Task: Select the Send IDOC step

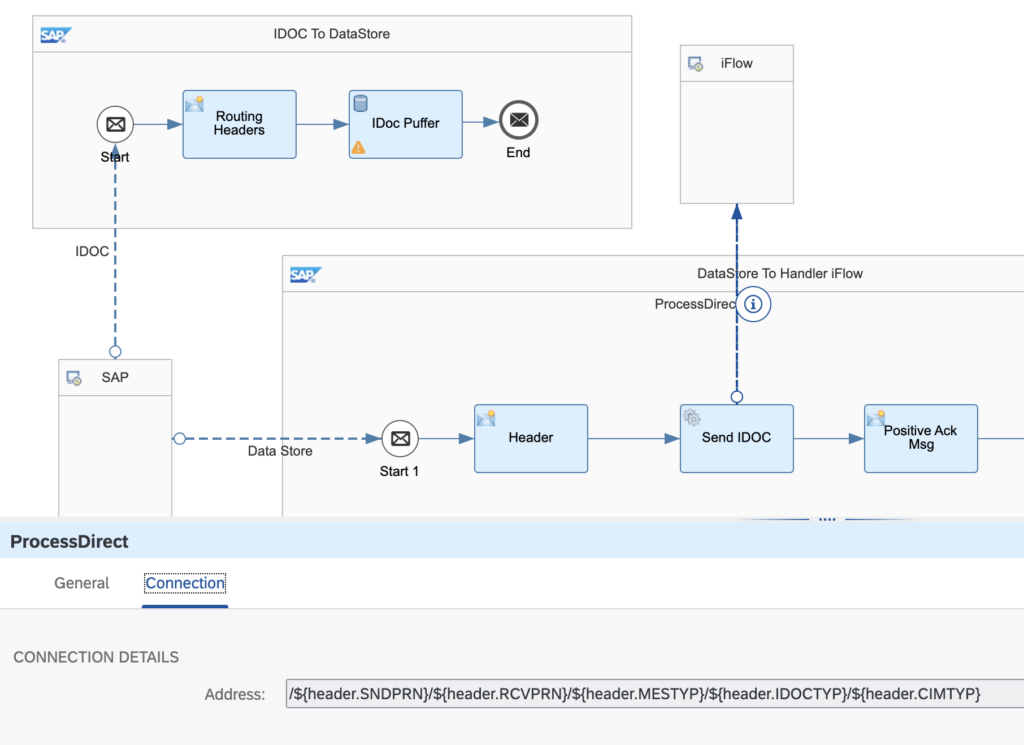Action: (737, 439)
